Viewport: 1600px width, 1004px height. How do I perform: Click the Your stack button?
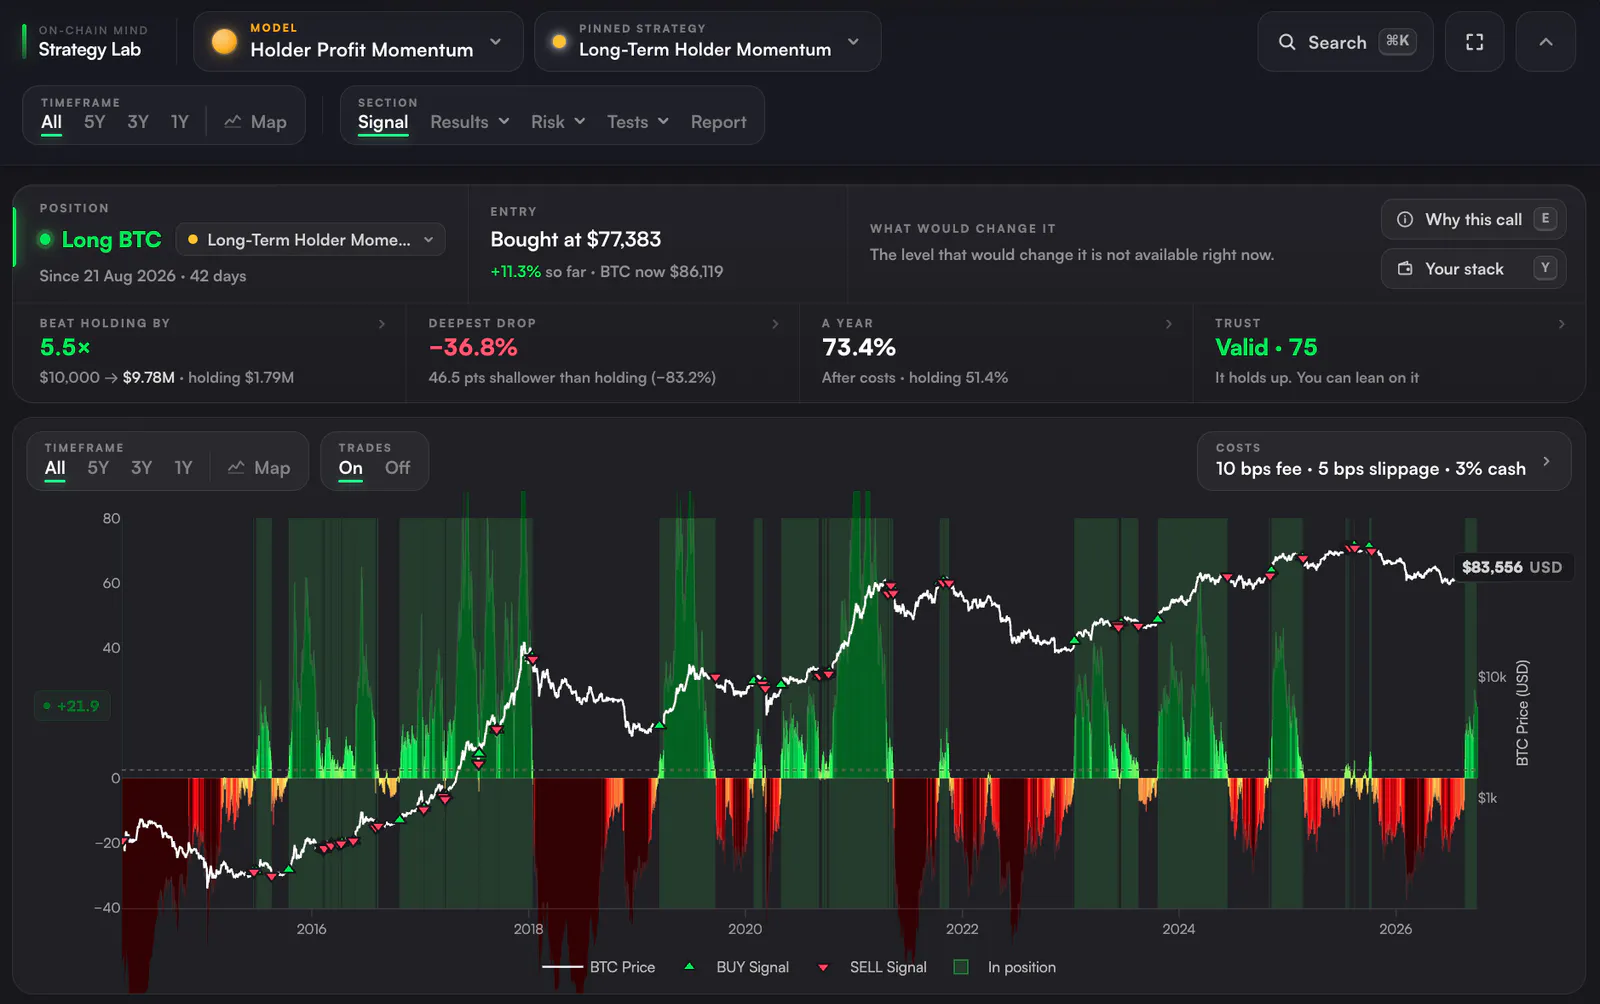pyautogui.click(x=1473, y=268)
